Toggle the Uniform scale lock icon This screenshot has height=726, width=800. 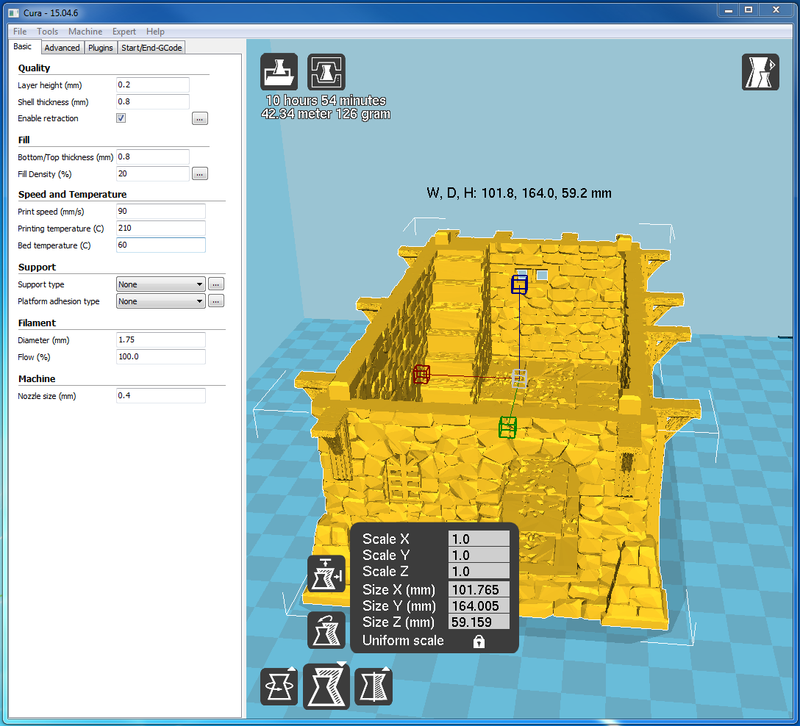click(x=479, y=641)
